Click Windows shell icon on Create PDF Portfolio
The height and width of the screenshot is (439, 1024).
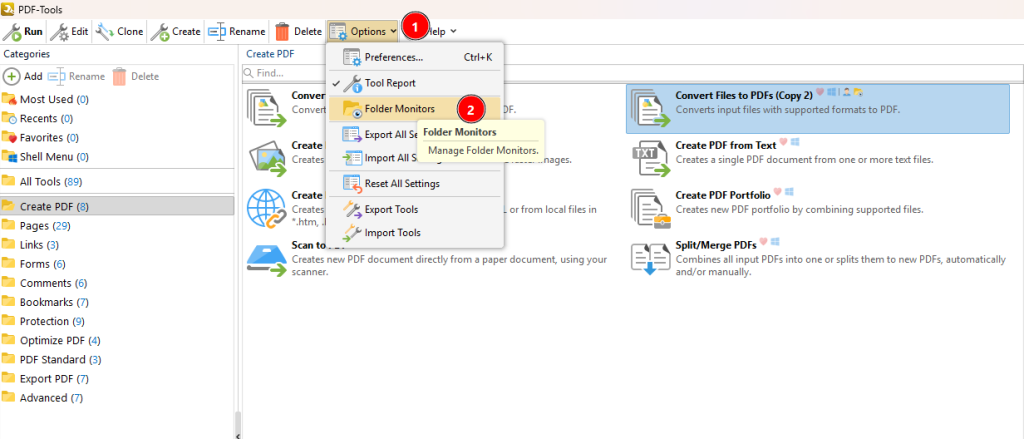[789, 192]
